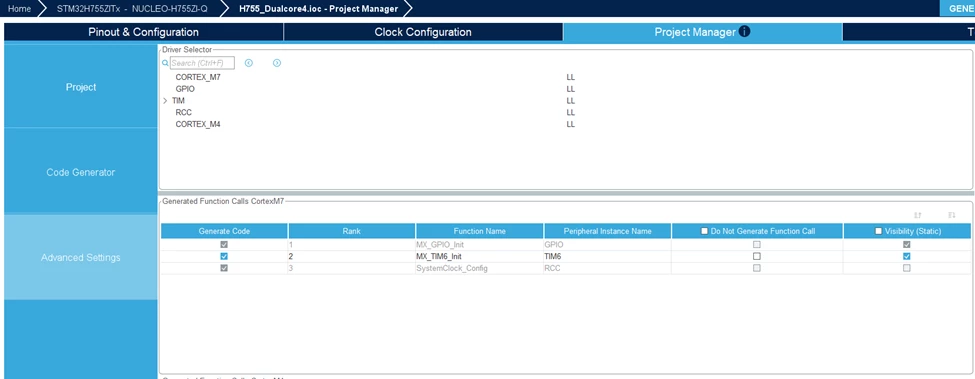This screenshot has height=379, width=975.
Task: Click the MX_GPIO_Init function name cell
Action: [x=479, y=245]
